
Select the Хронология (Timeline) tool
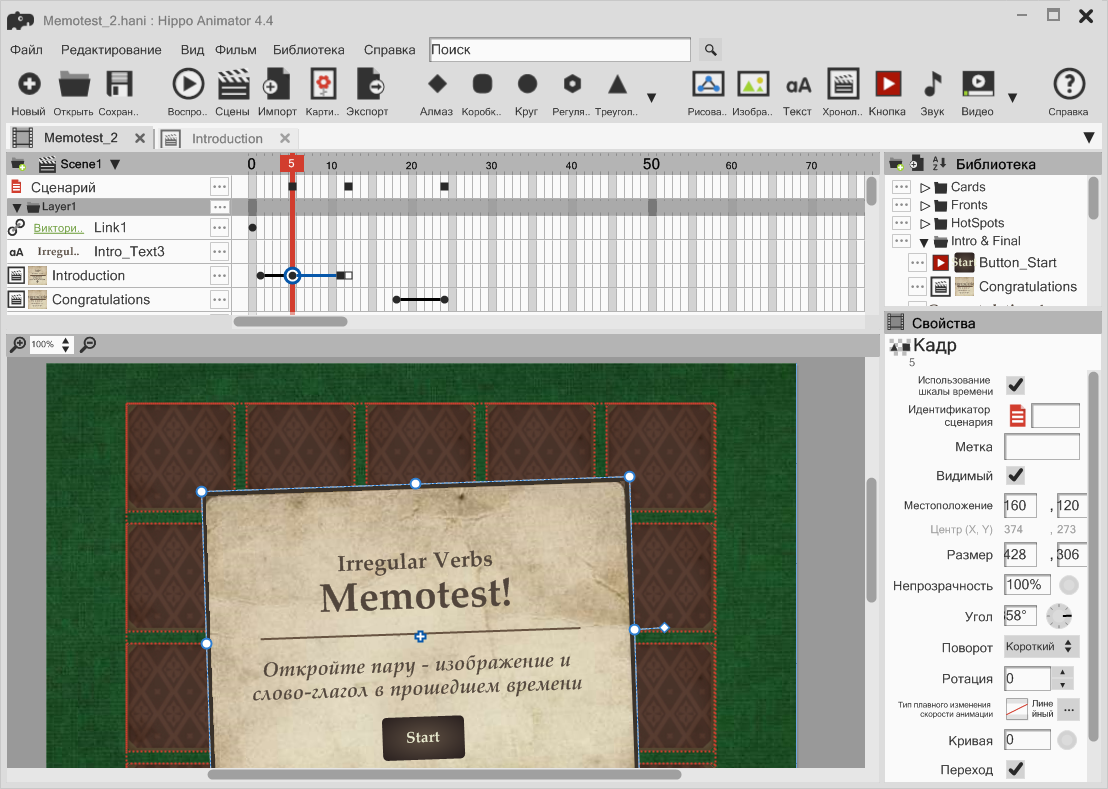point(842,84)
